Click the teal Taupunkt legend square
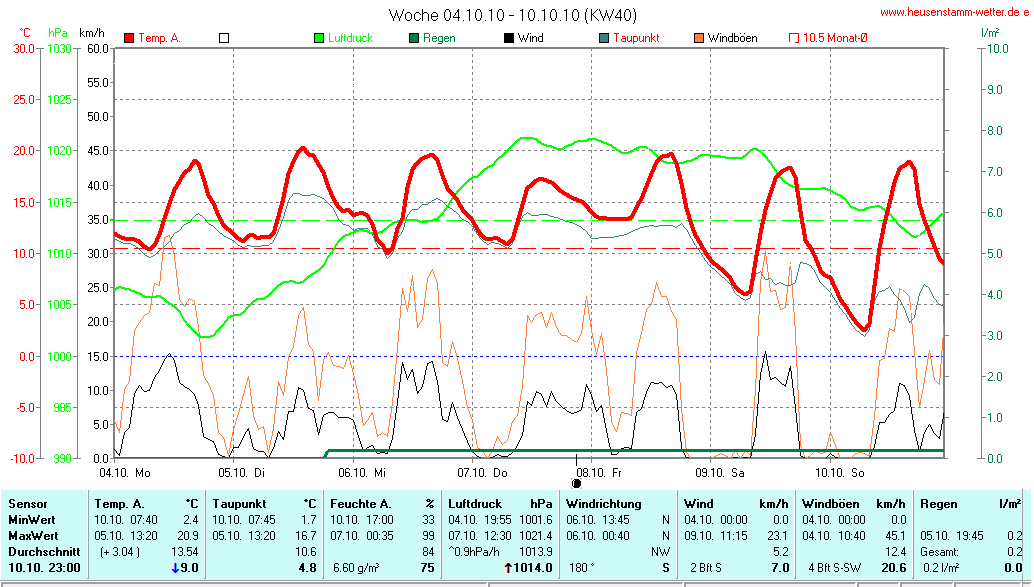The width and height of the screenshot is (1034, 587). tap(604, 38)
